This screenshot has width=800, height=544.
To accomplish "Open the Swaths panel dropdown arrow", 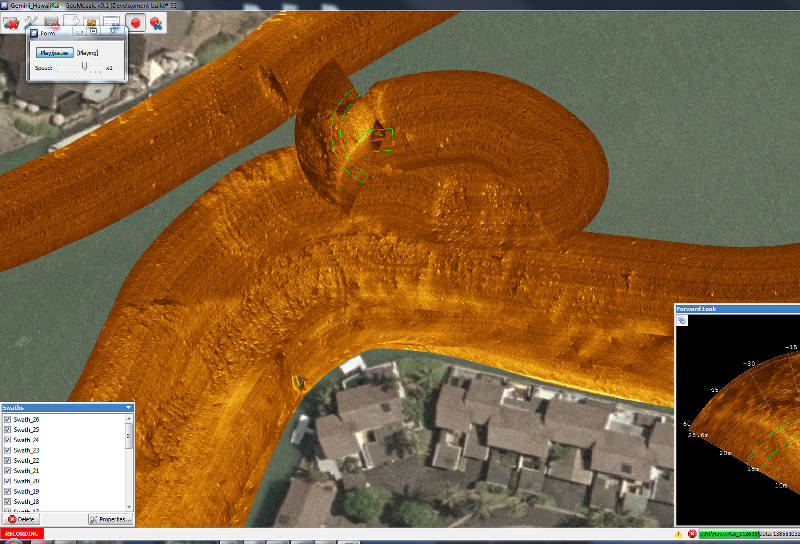I will click(129, 408).
